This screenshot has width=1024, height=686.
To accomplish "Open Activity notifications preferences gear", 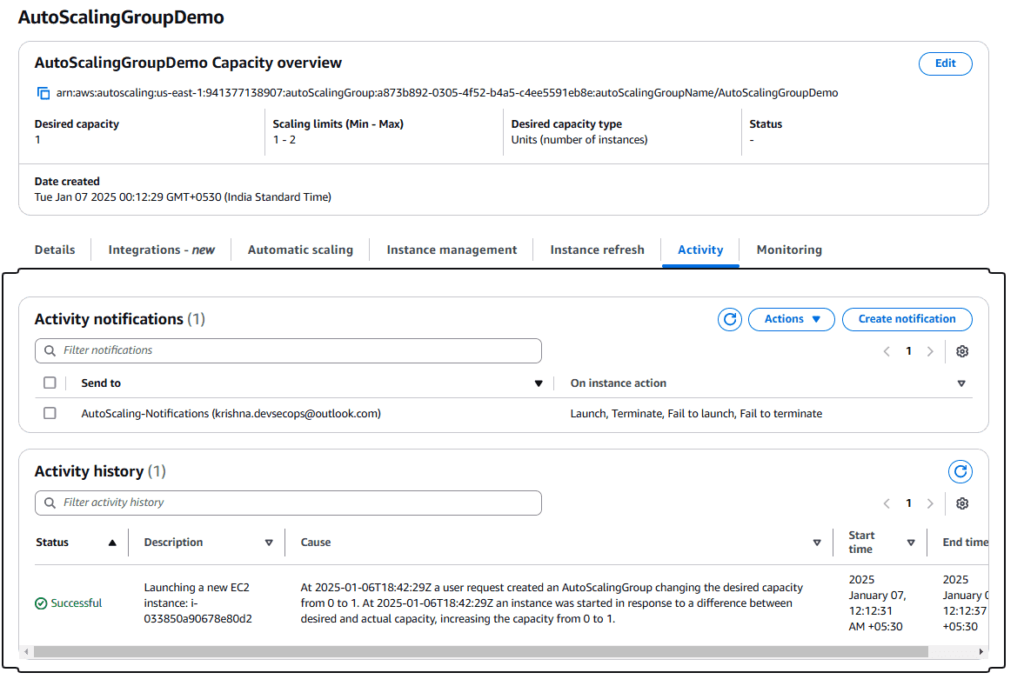I will 962,351.
